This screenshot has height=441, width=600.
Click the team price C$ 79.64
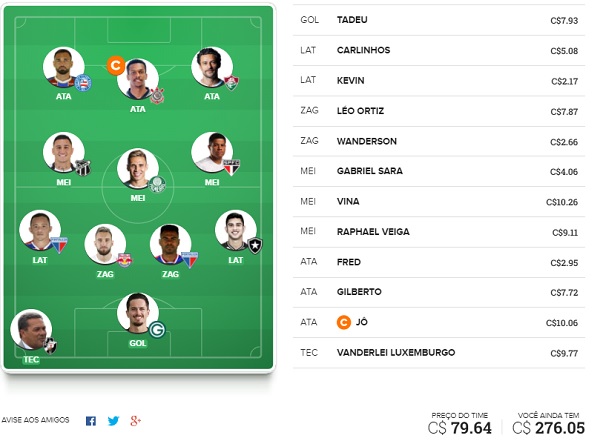point(460,428)
